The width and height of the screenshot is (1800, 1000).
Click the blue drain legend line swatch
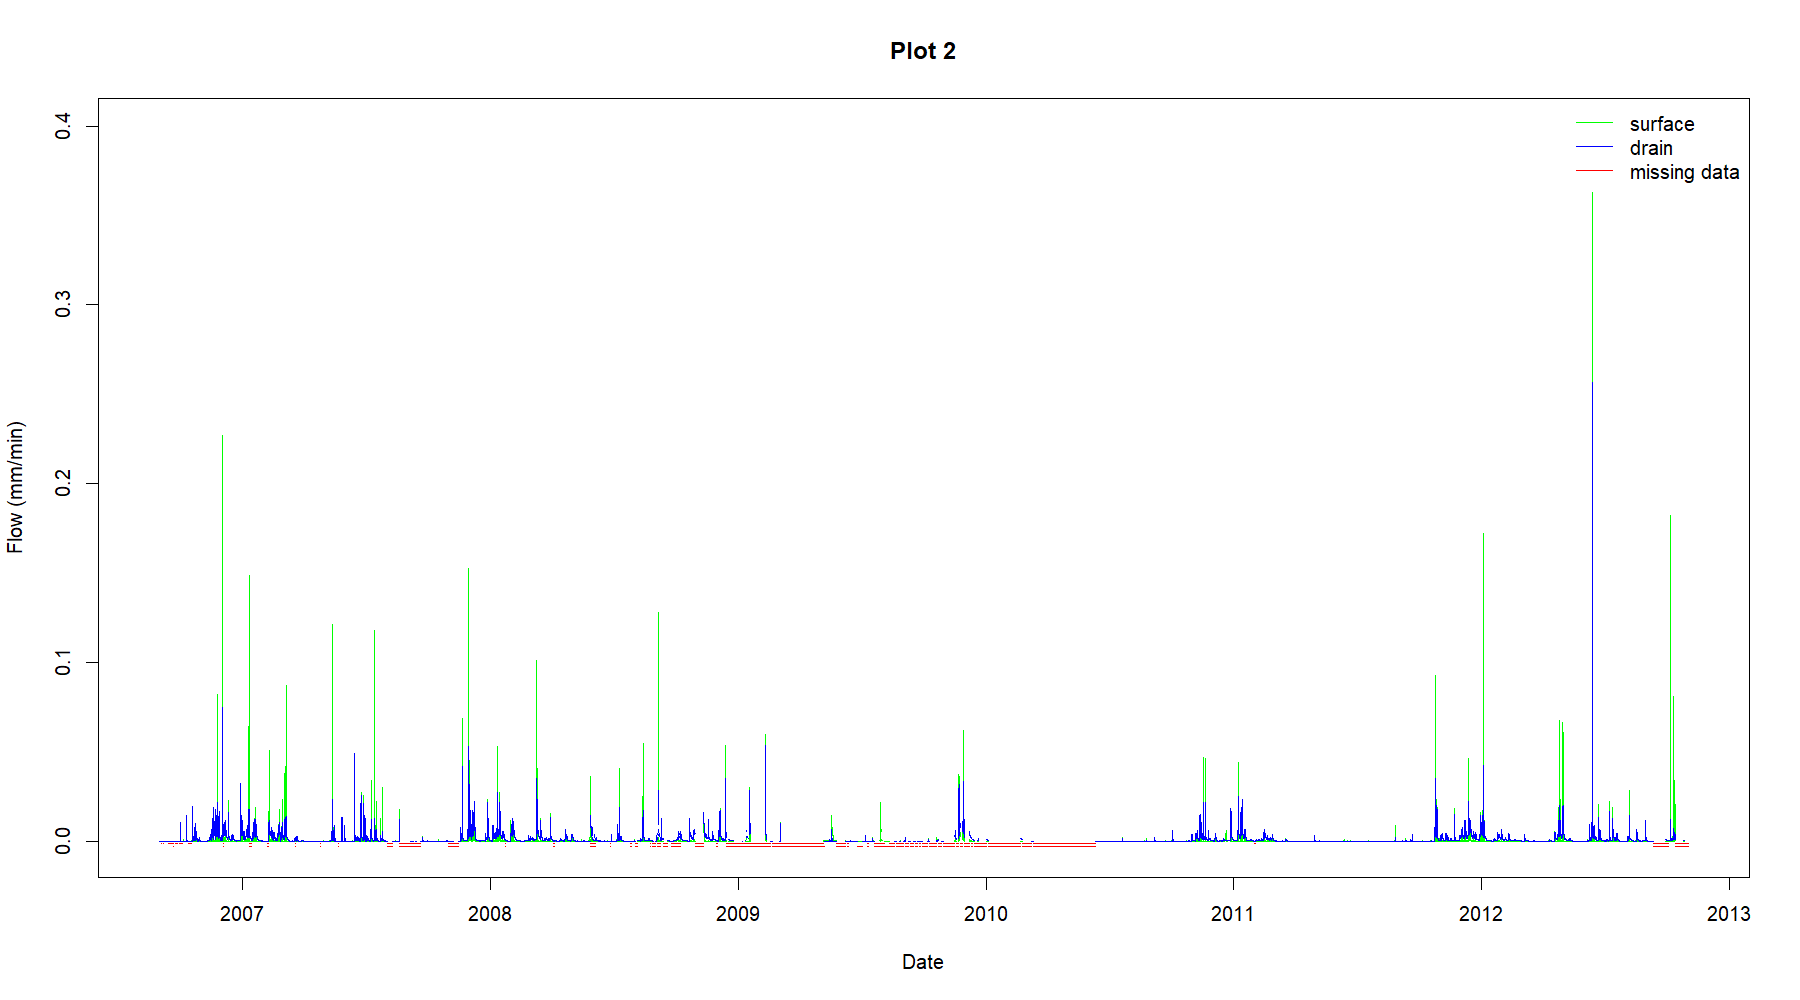pos(1594,147)
